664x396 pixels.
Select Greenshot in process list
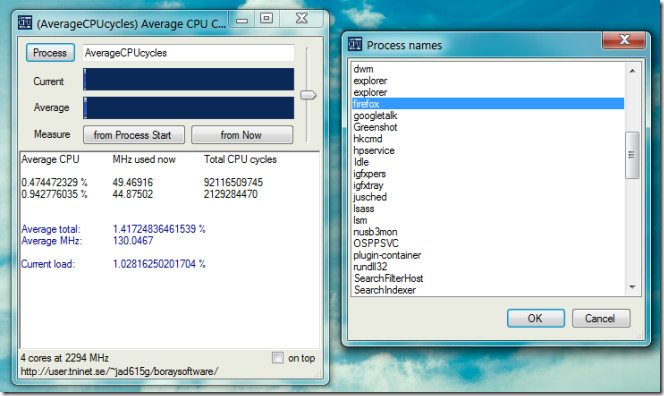pyautogui.click(x=488, y=127)
